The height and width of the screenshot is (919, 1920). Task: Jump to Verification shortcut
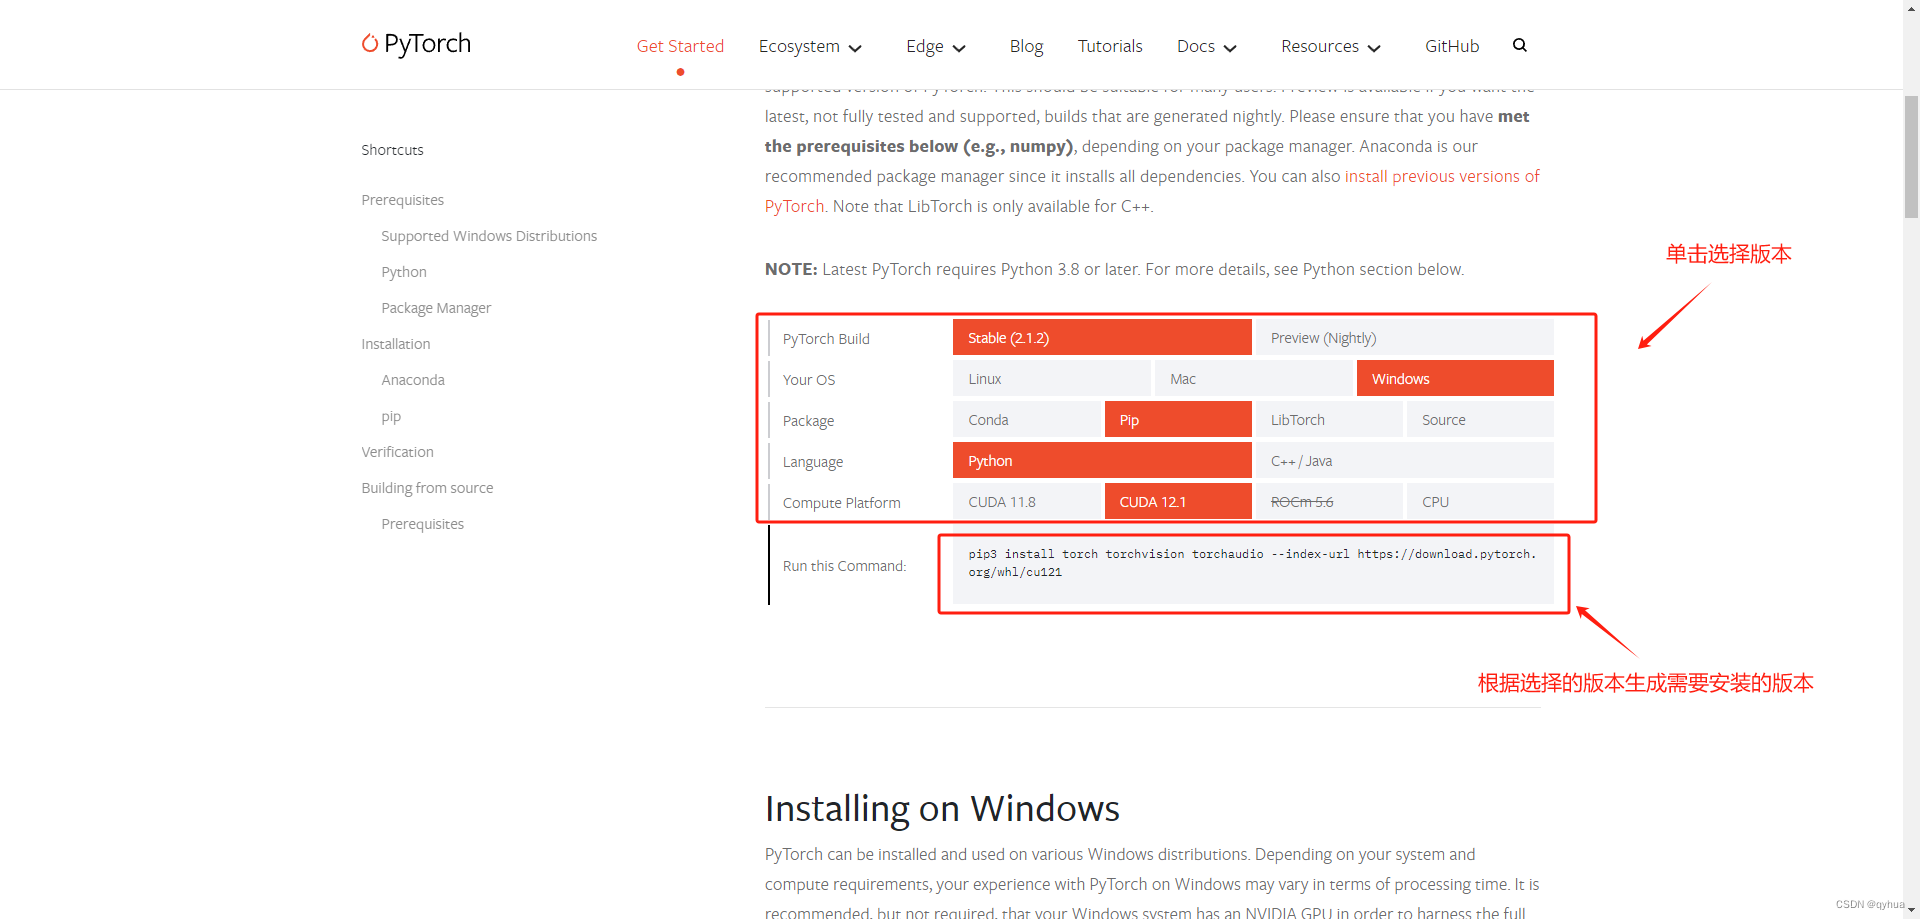pyautogui.click(x=398, y=452)
